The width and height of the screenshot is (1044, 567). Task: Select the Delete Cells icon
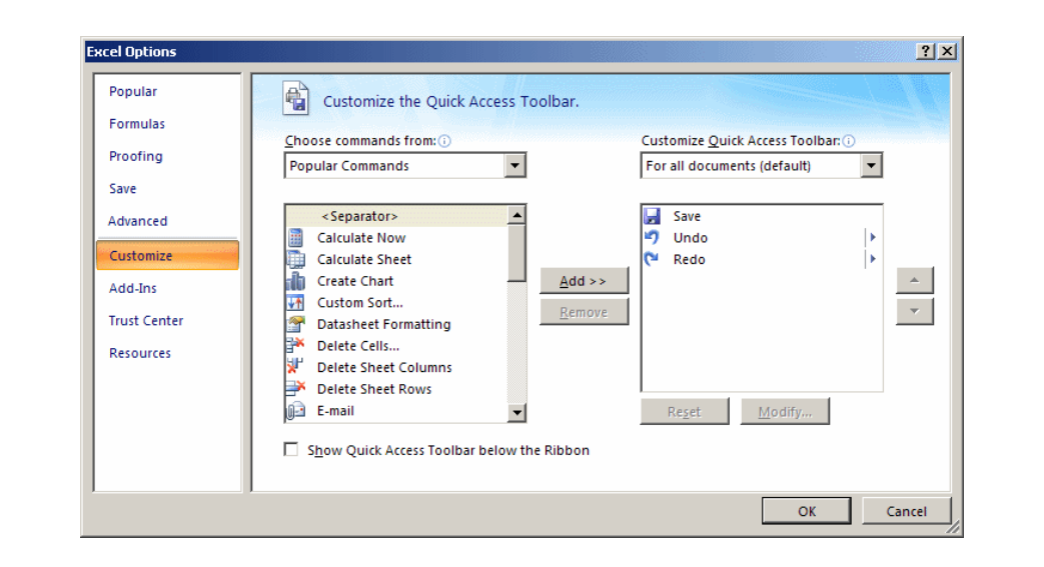pos(296,346)
